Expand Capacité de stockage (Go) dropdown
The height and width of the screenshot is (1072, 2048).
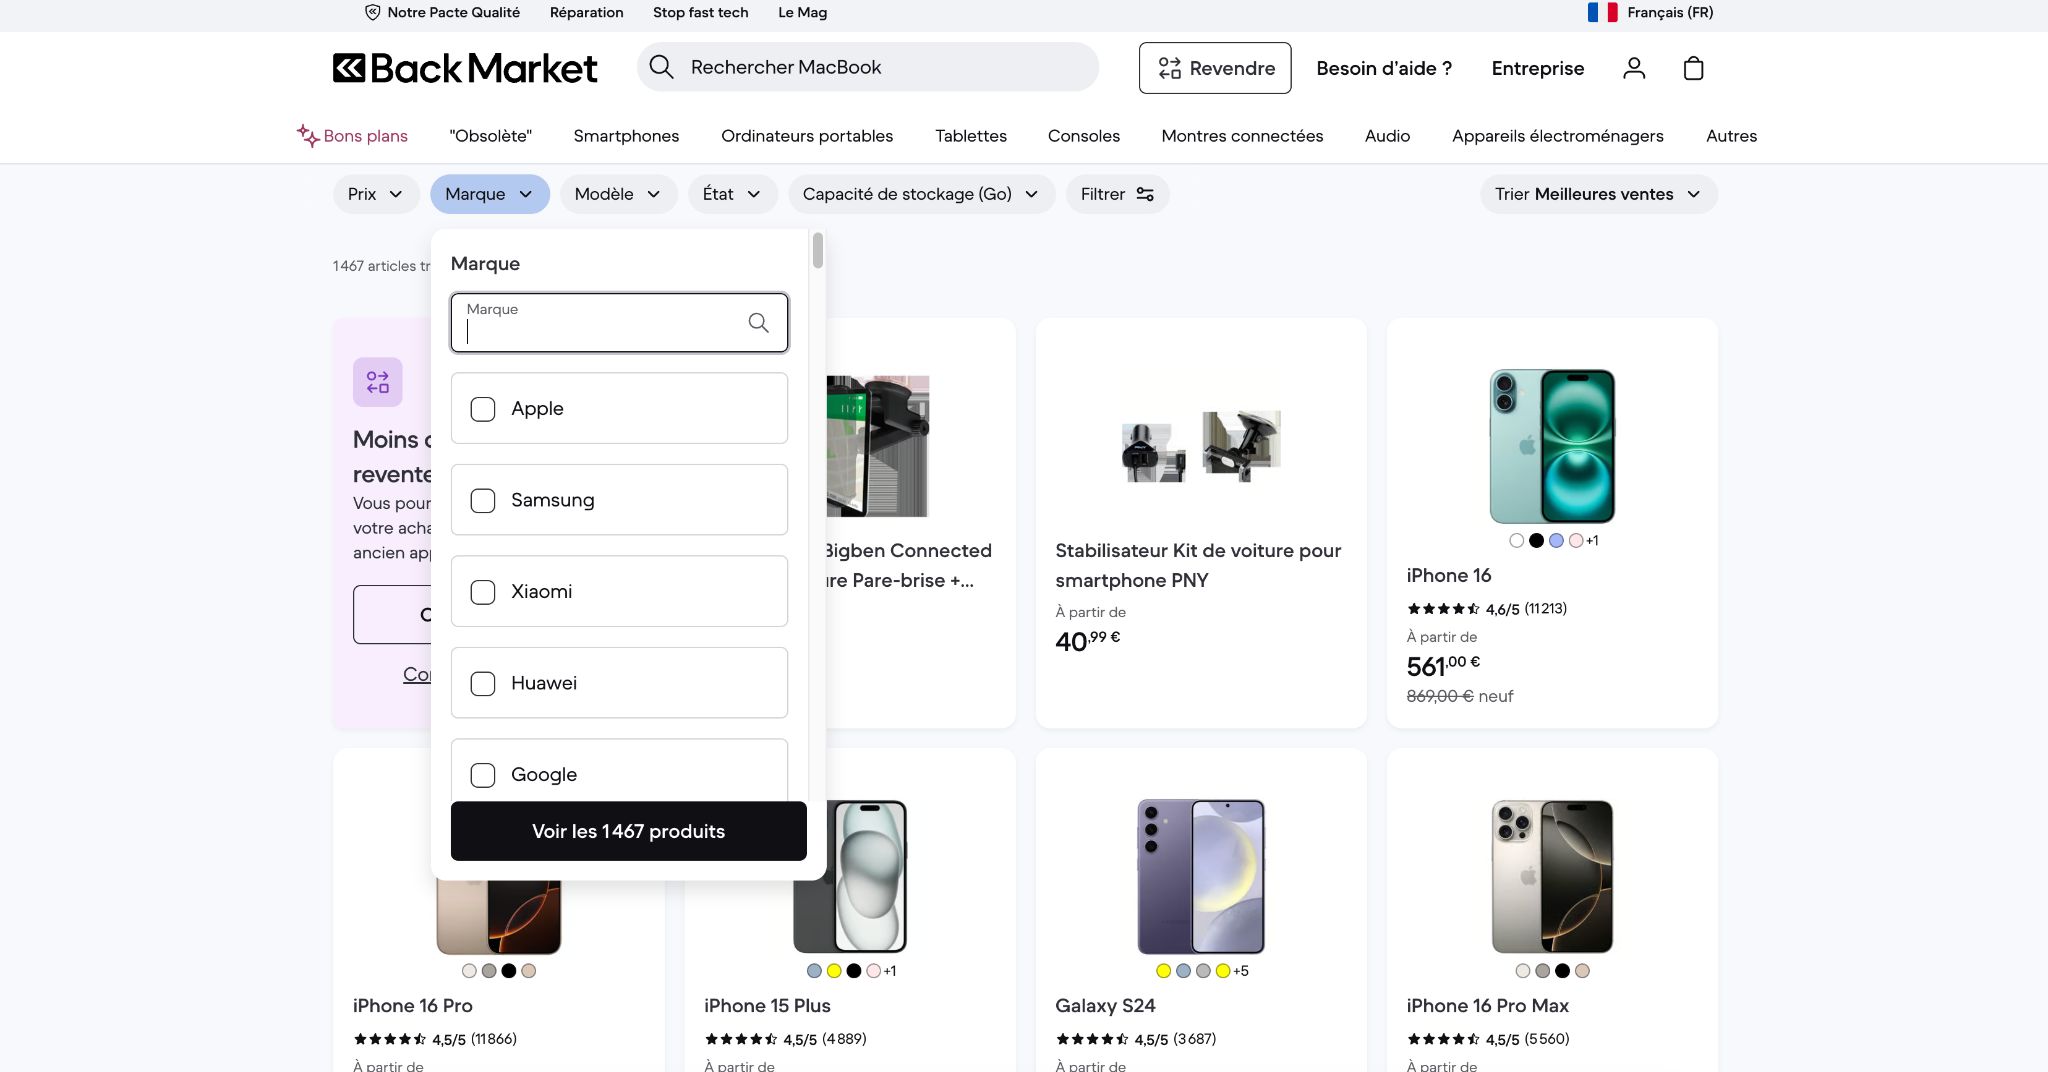pyautogui.click(x=921, y=194)
